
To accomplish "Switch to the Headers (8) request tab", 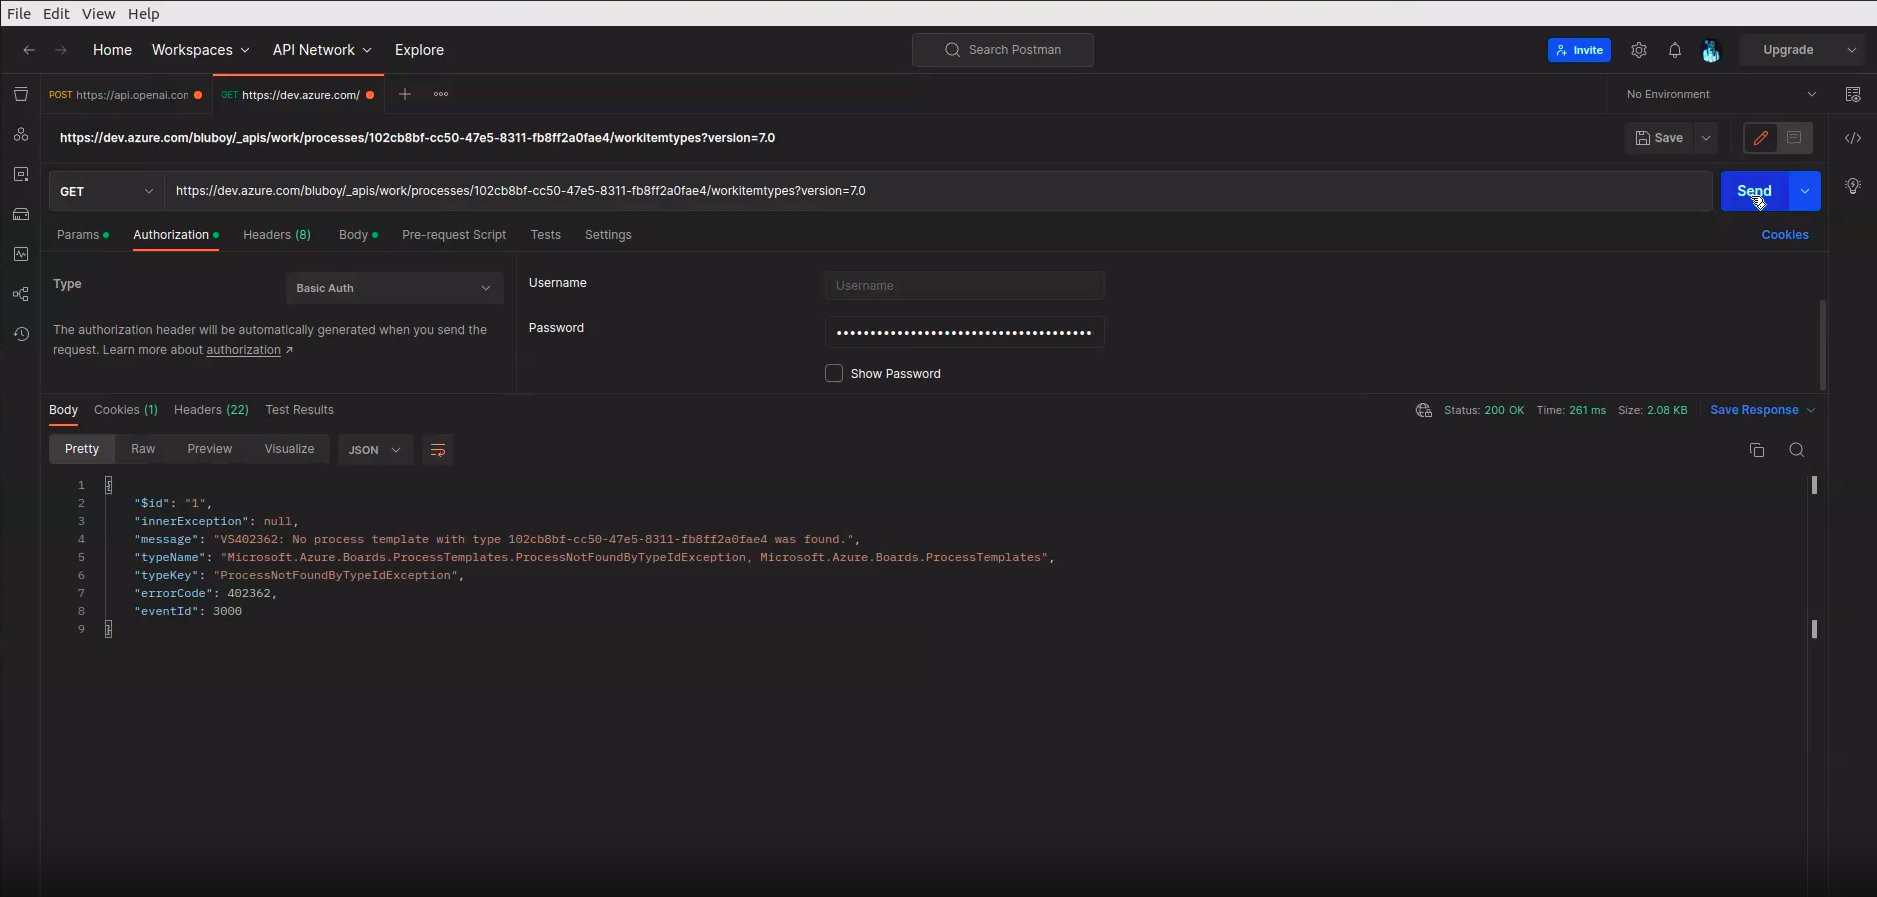I will point(277,235).
